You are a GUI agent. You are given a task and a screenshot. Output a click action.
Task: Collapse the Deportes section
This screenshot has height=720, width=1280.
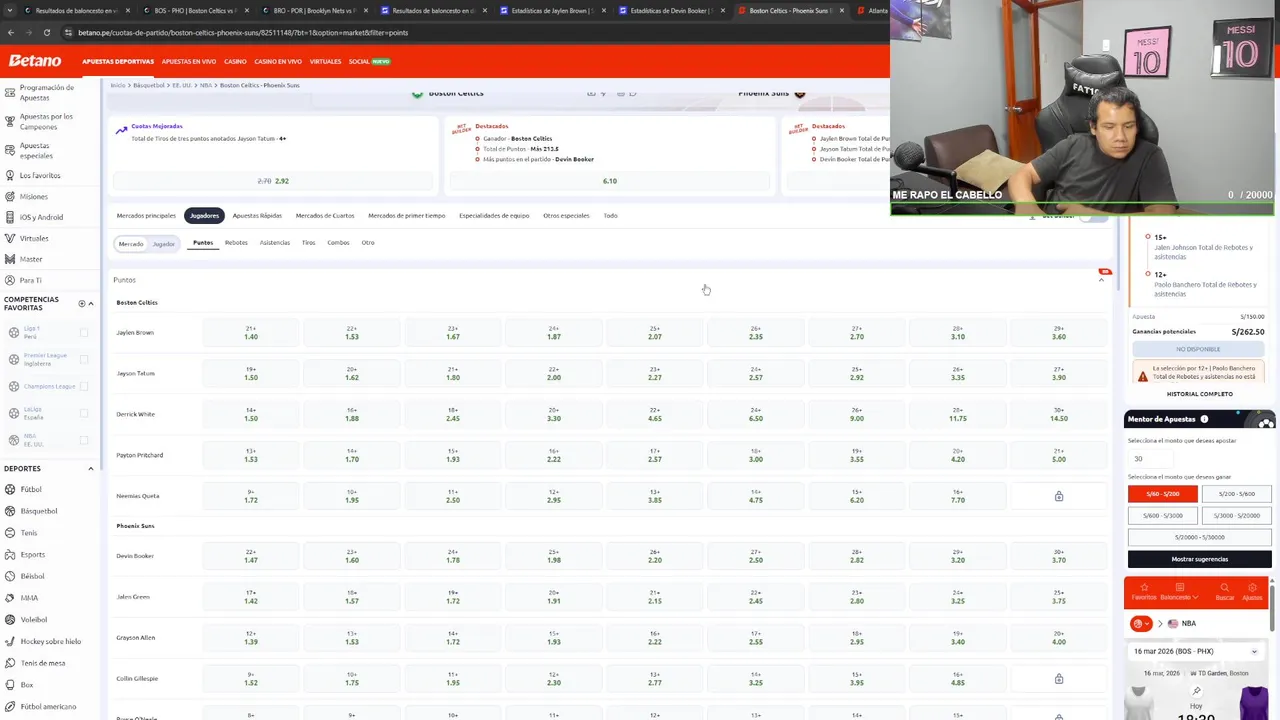(x=91, y=468)
